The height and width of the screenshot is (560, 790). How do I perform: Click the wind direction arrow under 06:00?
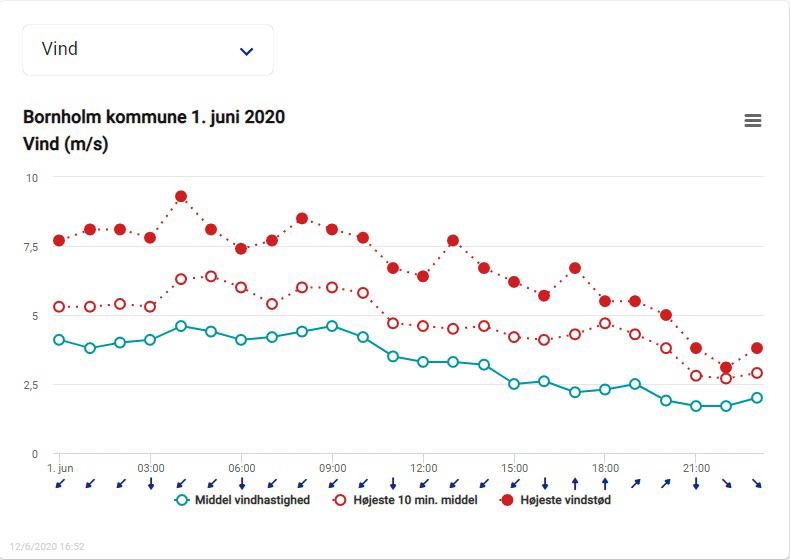click(x=241, y=484)
